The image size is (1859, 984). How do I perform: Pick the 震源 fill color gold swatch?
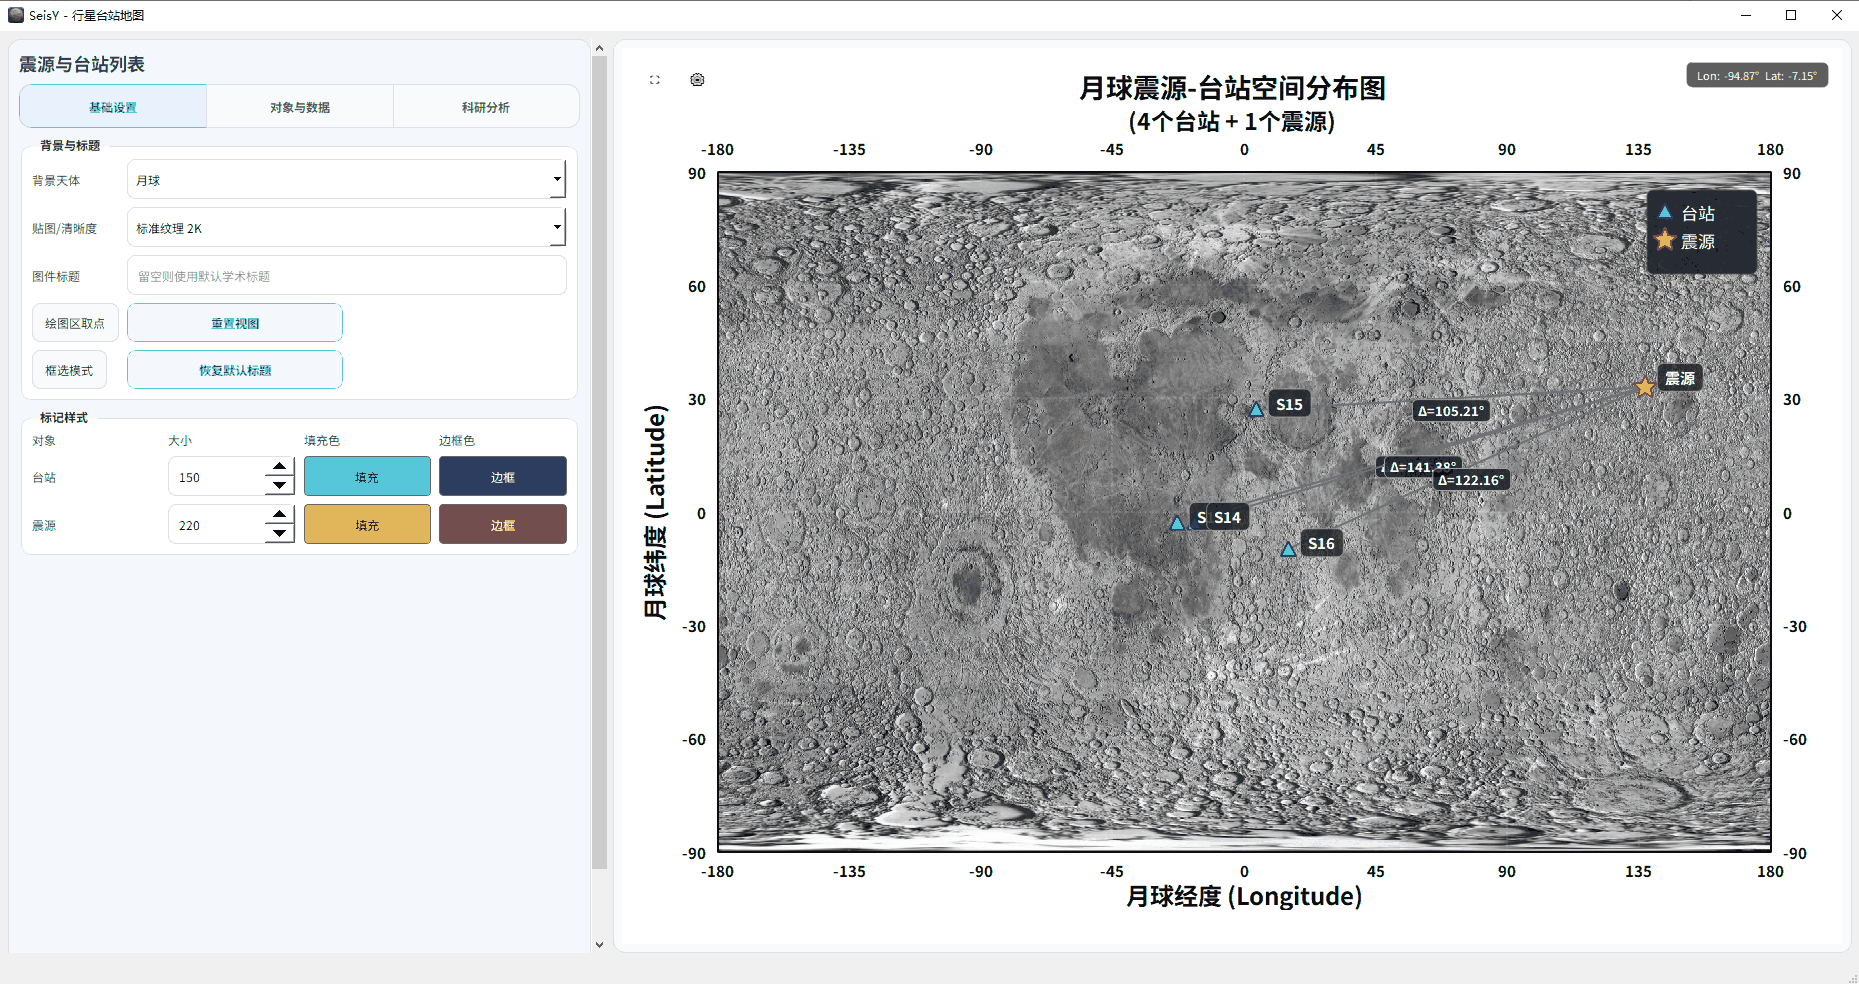pyautogui.click(x=367, y=525)
